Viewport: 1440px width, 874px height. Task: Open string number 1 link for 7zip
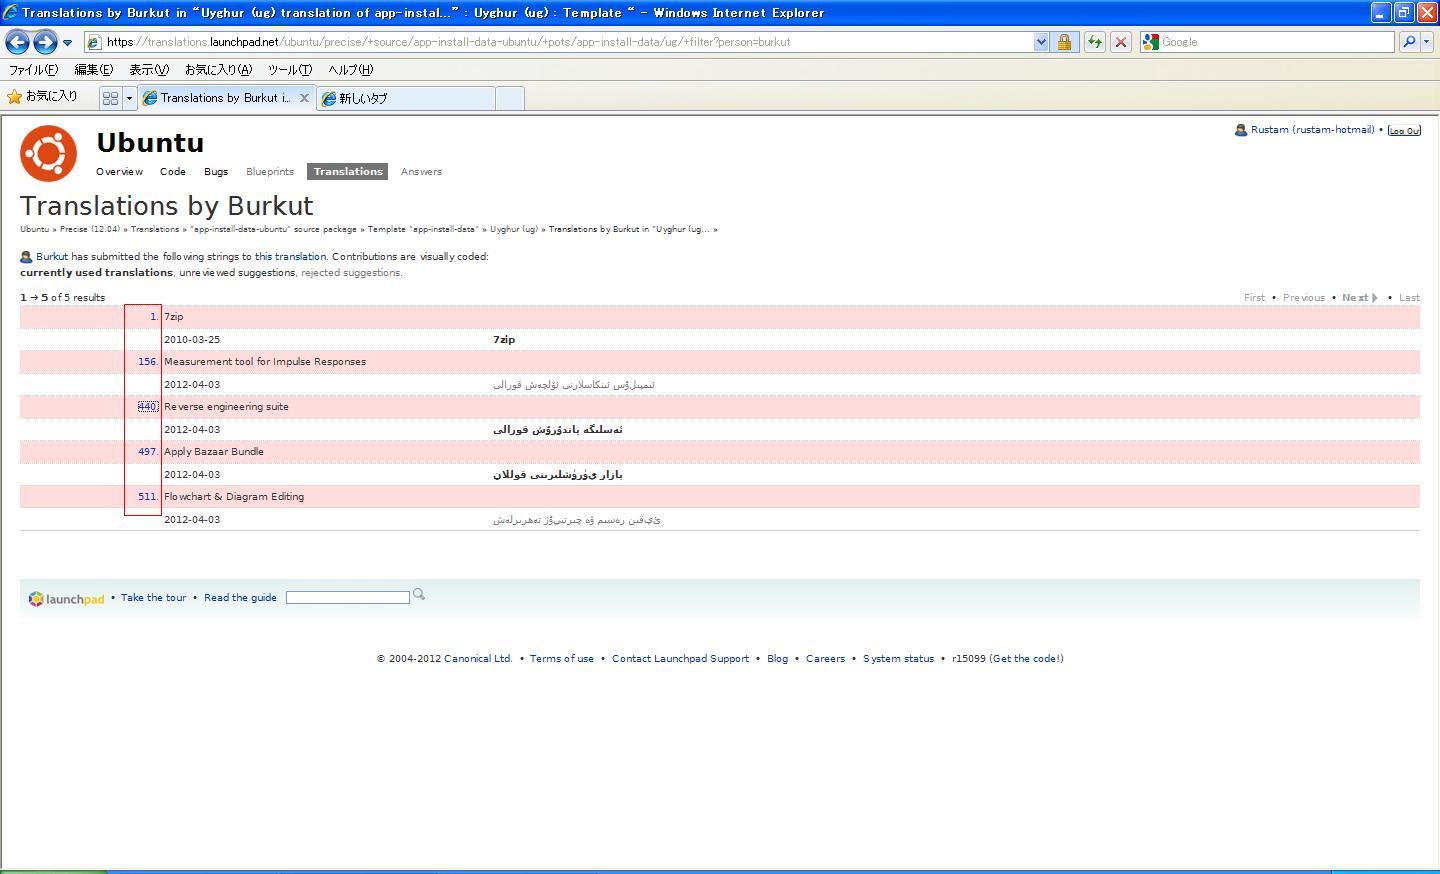click(153, 317)
